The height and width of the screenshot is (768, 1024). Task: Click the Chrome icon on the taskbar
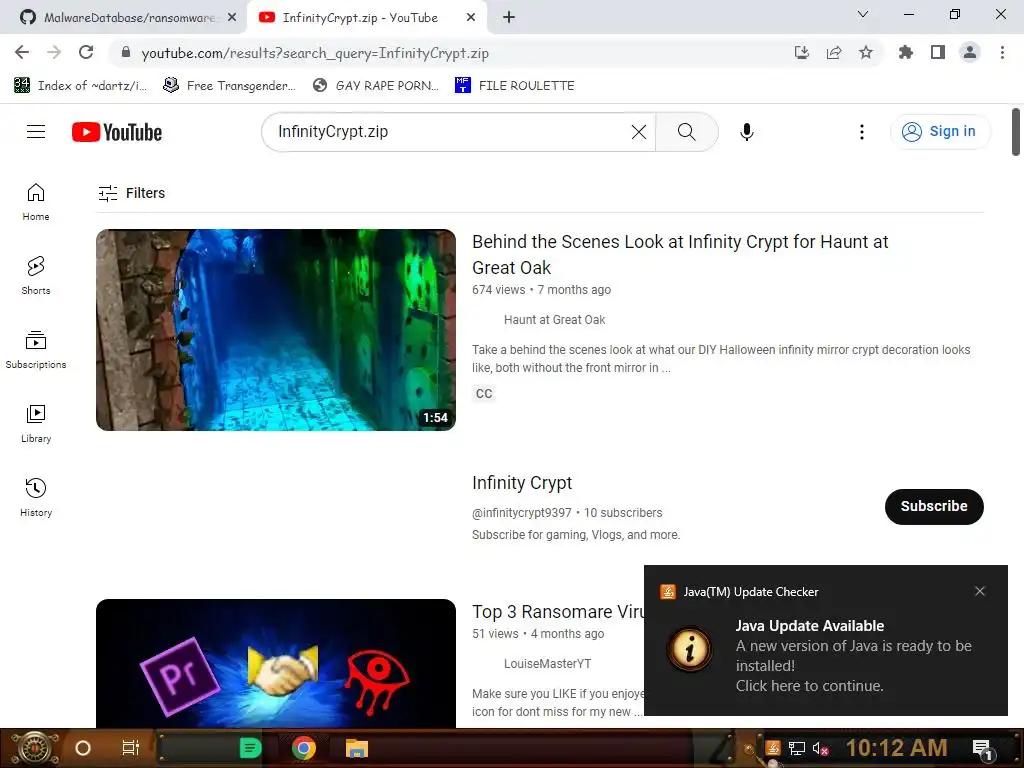(x=304, y=748)
